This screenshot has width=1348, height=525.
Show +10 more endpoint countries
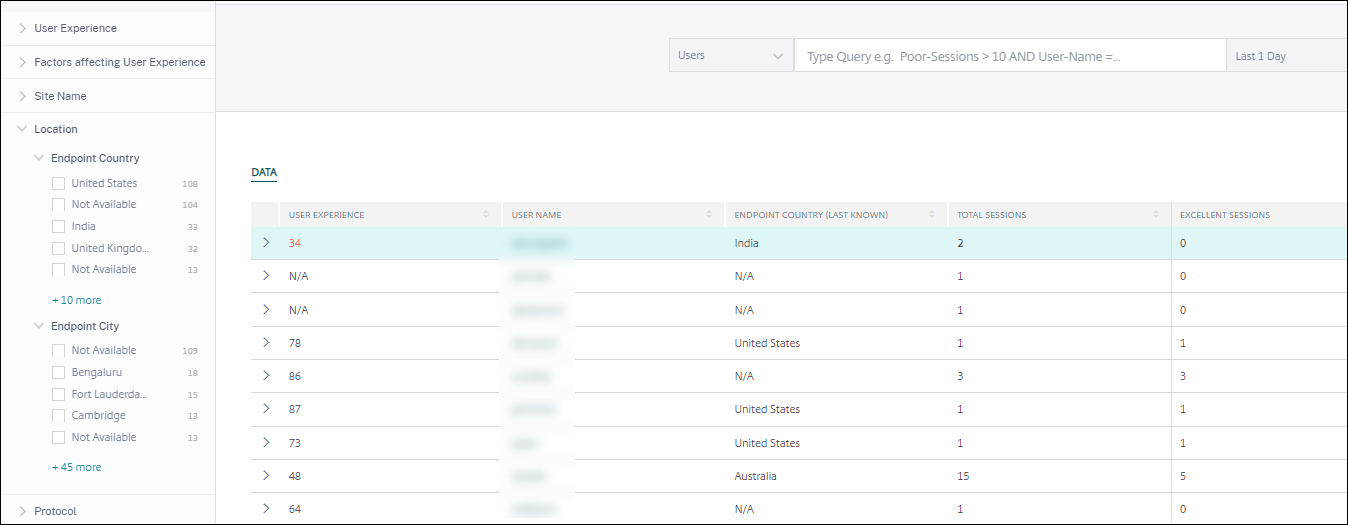[76, 300]
